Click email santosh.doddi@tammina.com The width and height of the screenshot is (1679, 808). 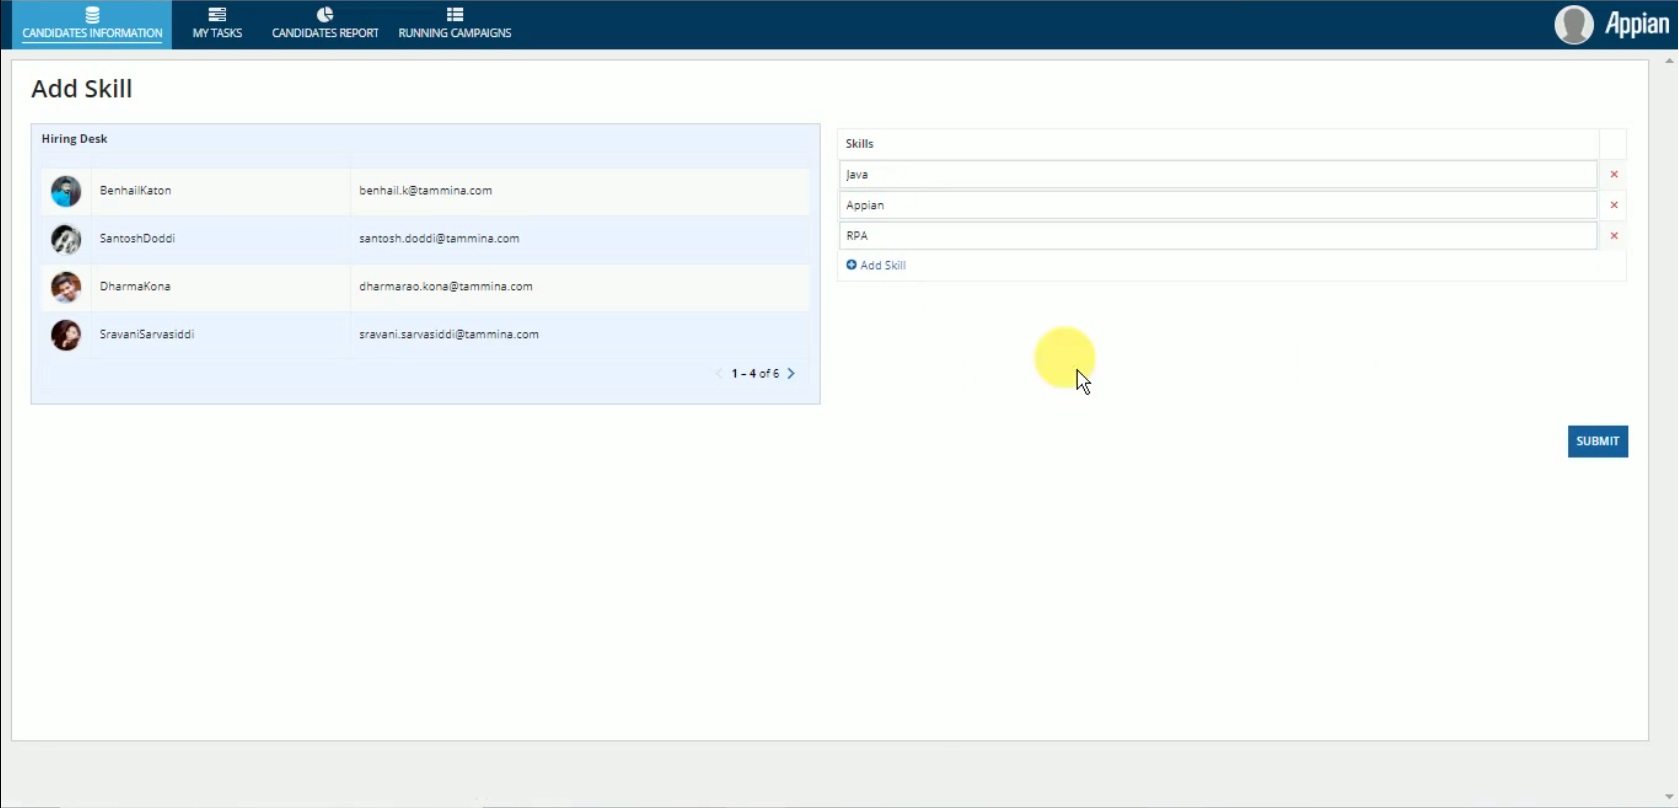pos(439,238)
